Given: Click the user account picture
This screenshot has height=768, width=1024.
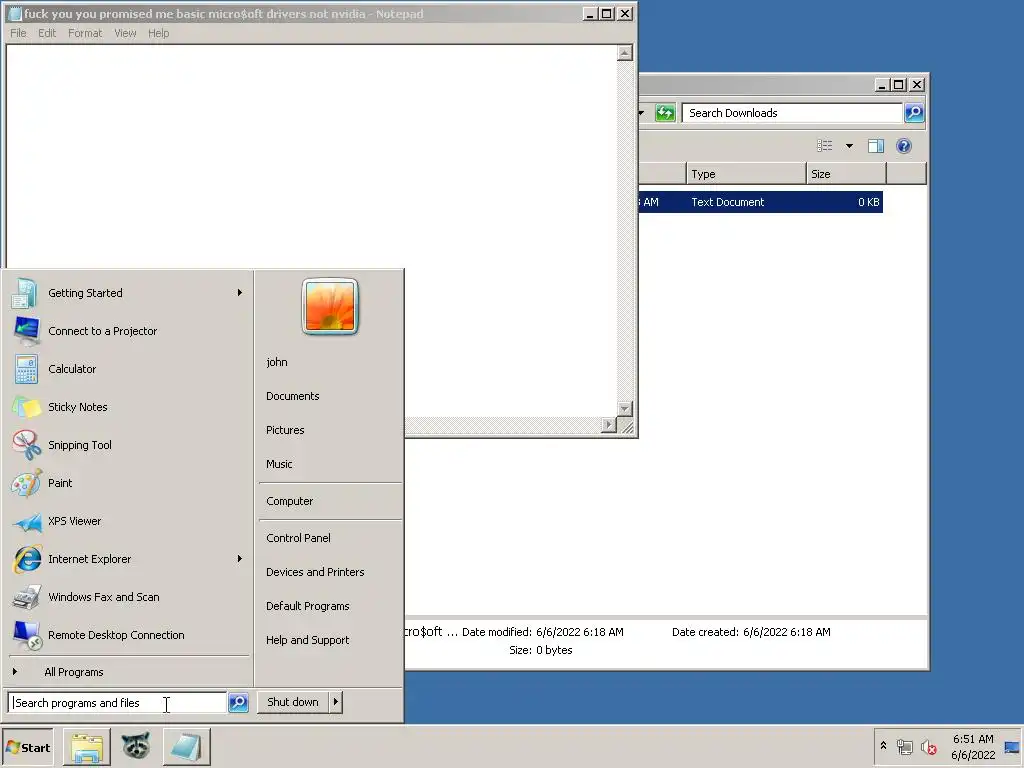Looking at the screenshot, I should (x=330, y=306).
